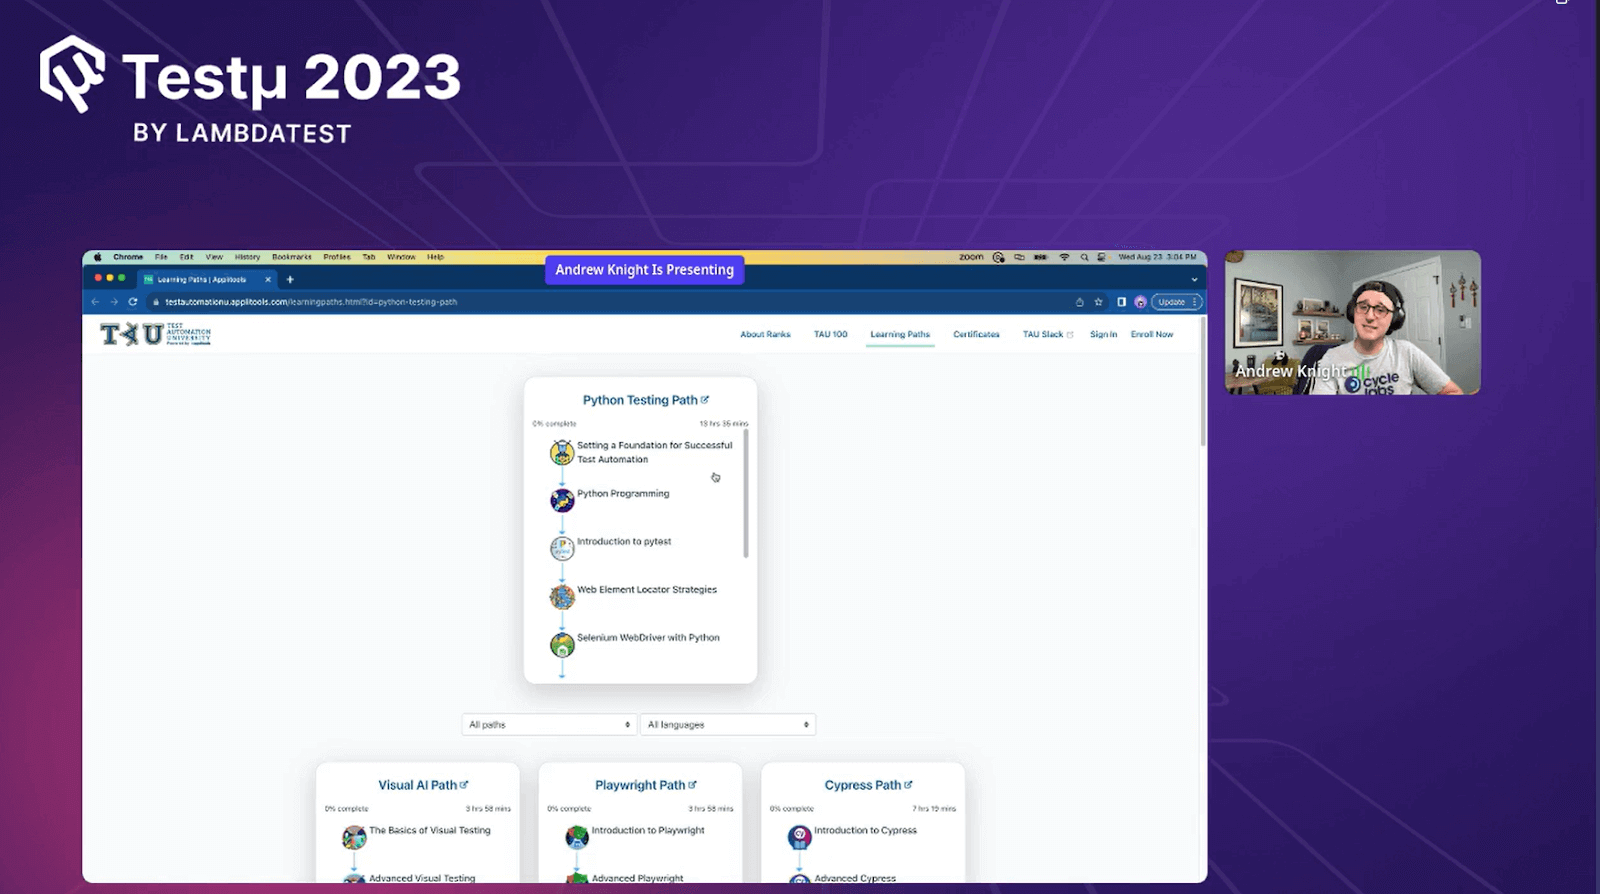Open the View menu
The image size is (1600, 894).
click(214, 257)
